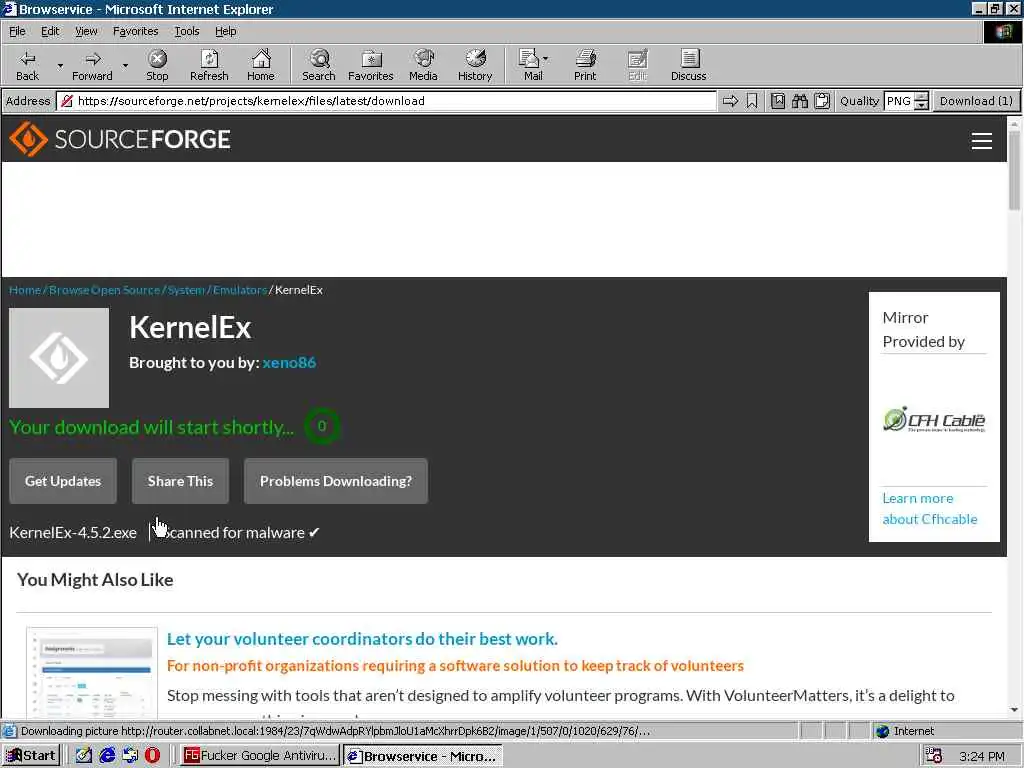Open the Favorites menu
This screenshot has width=1024, height=768.
tap(135, 31)
